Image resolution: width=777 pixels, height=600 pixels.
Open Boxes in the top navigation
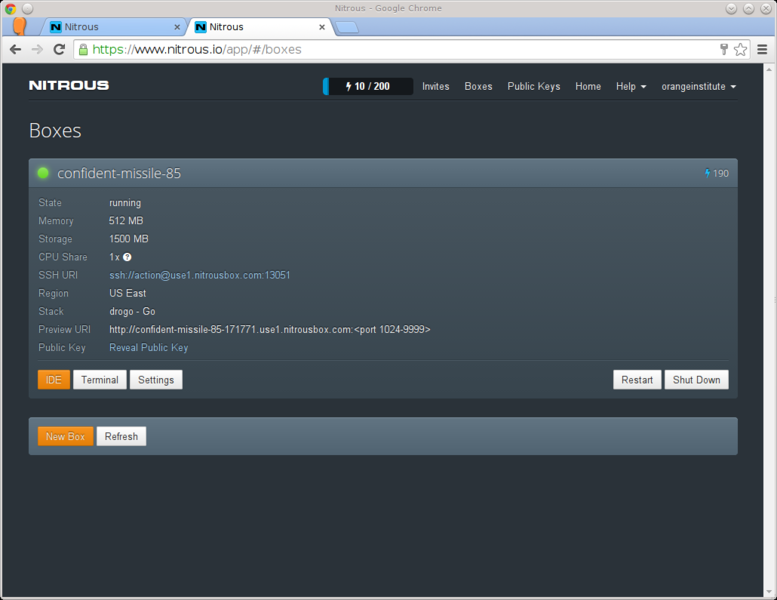pos(478,86)
